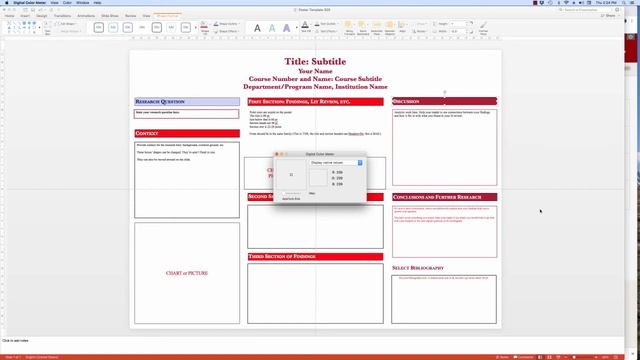The image size is (640, 360).
Task: Switch to the Slide Show ribbon tab
Action: [x=110, y=16]
